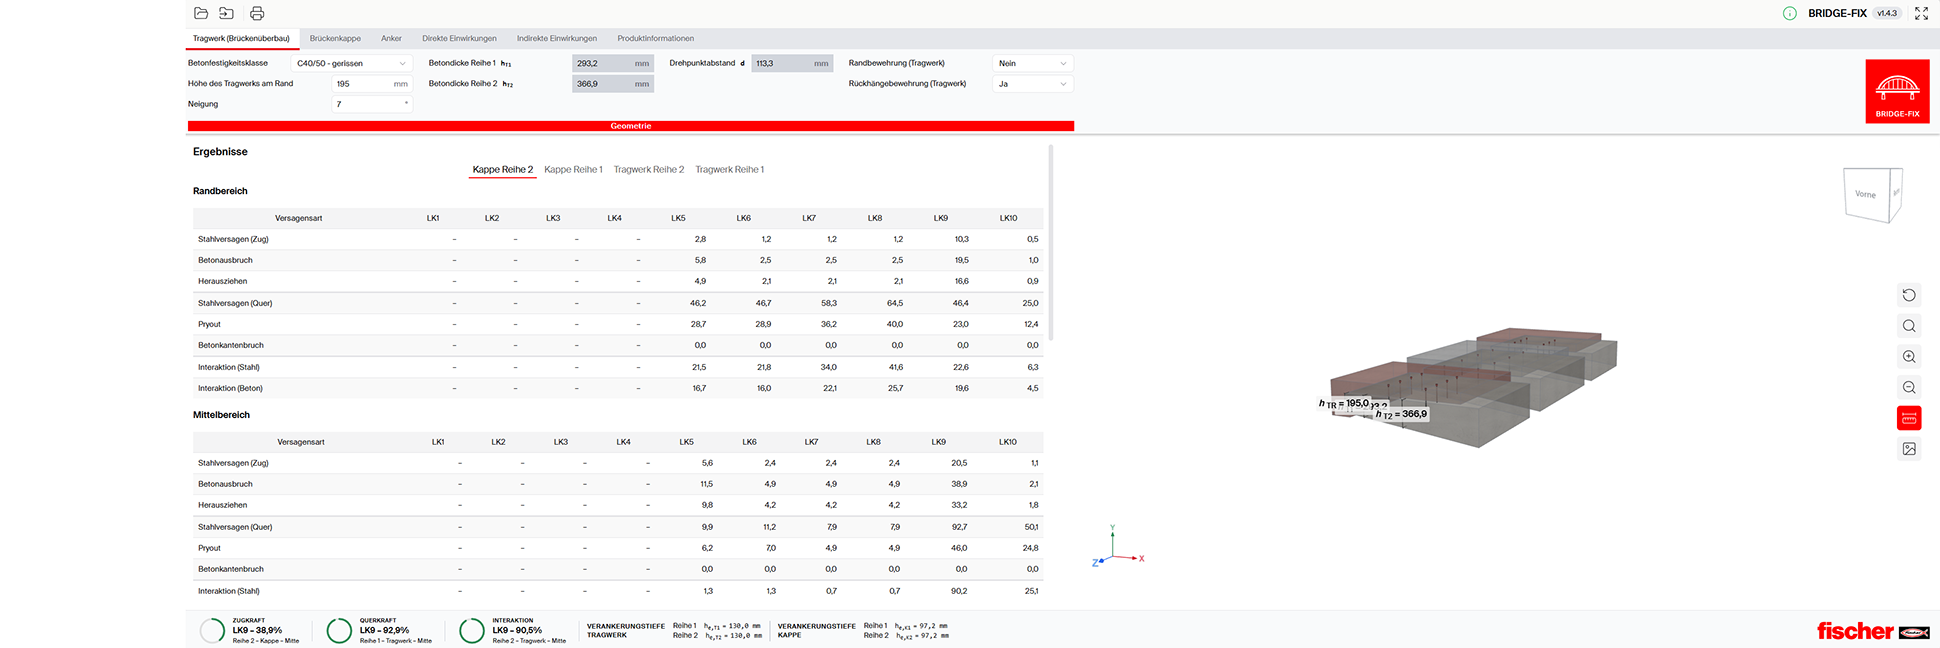Open a project with the folder icon

point(201,13)
